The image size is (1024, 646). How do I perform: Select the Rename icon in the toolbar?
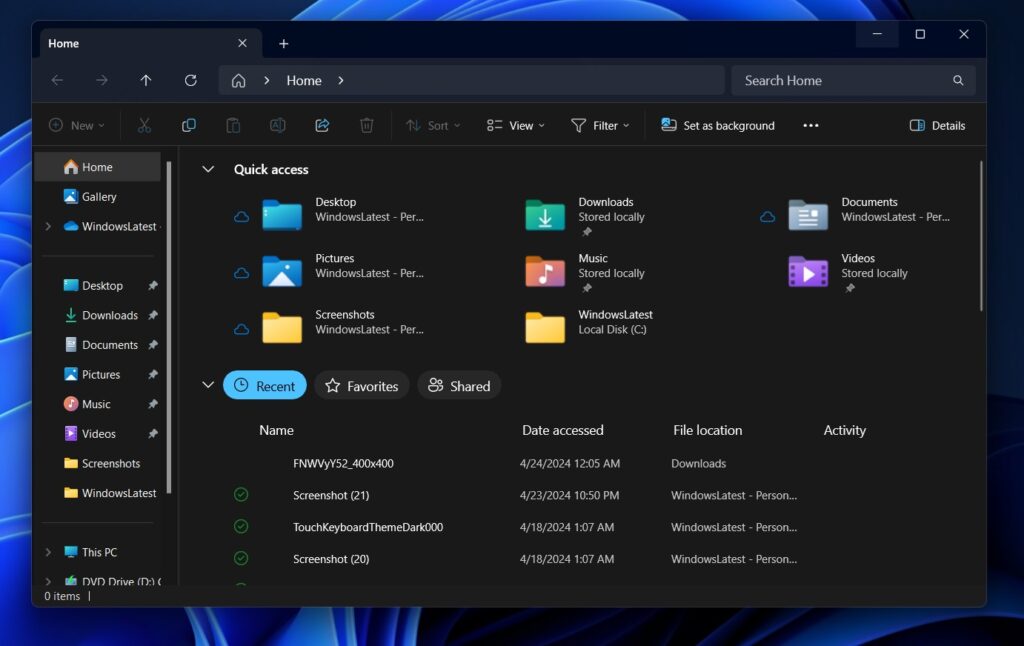[x=278, y=124]
